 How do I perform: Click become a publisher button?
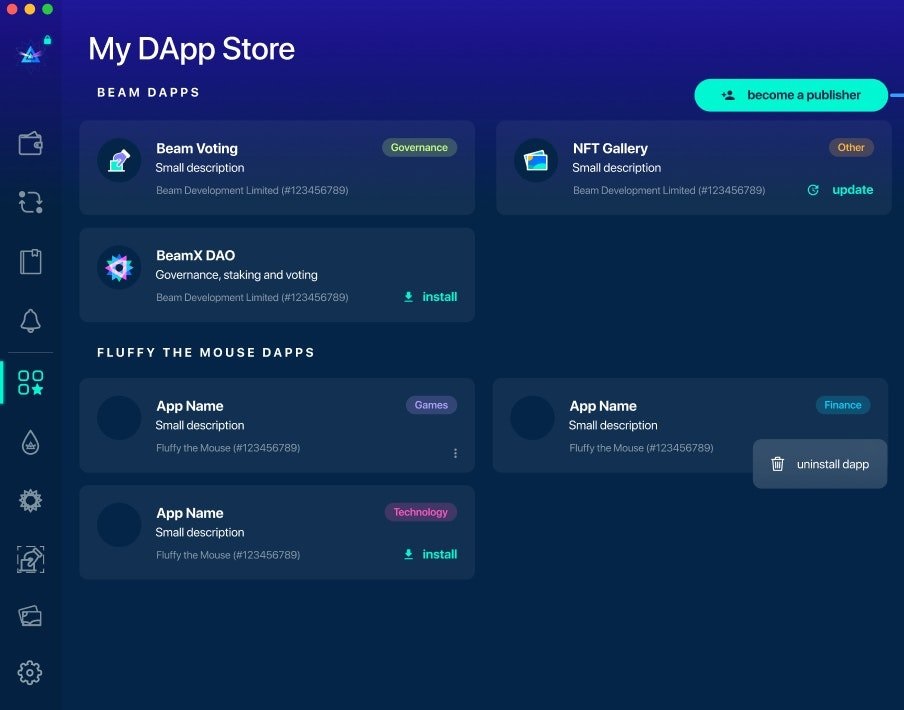point(791,95)
